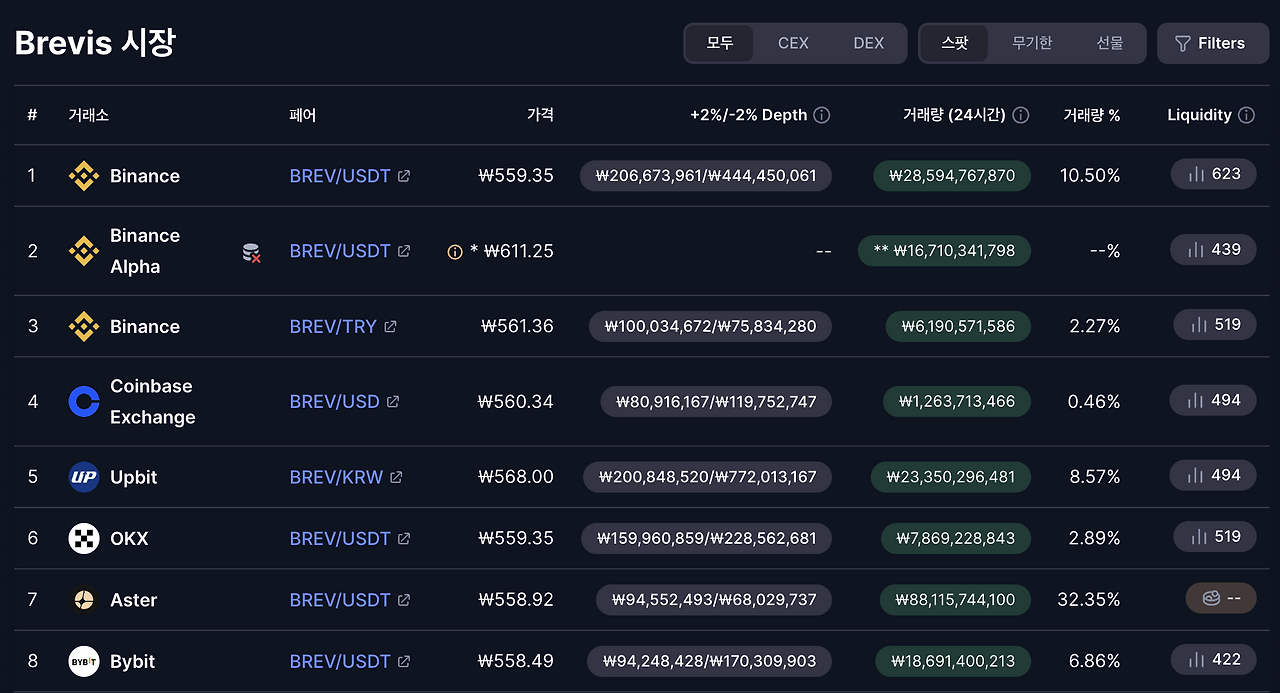
Task: Click volume ₩23,350,296,481
Action: click(x=951, y=477)
